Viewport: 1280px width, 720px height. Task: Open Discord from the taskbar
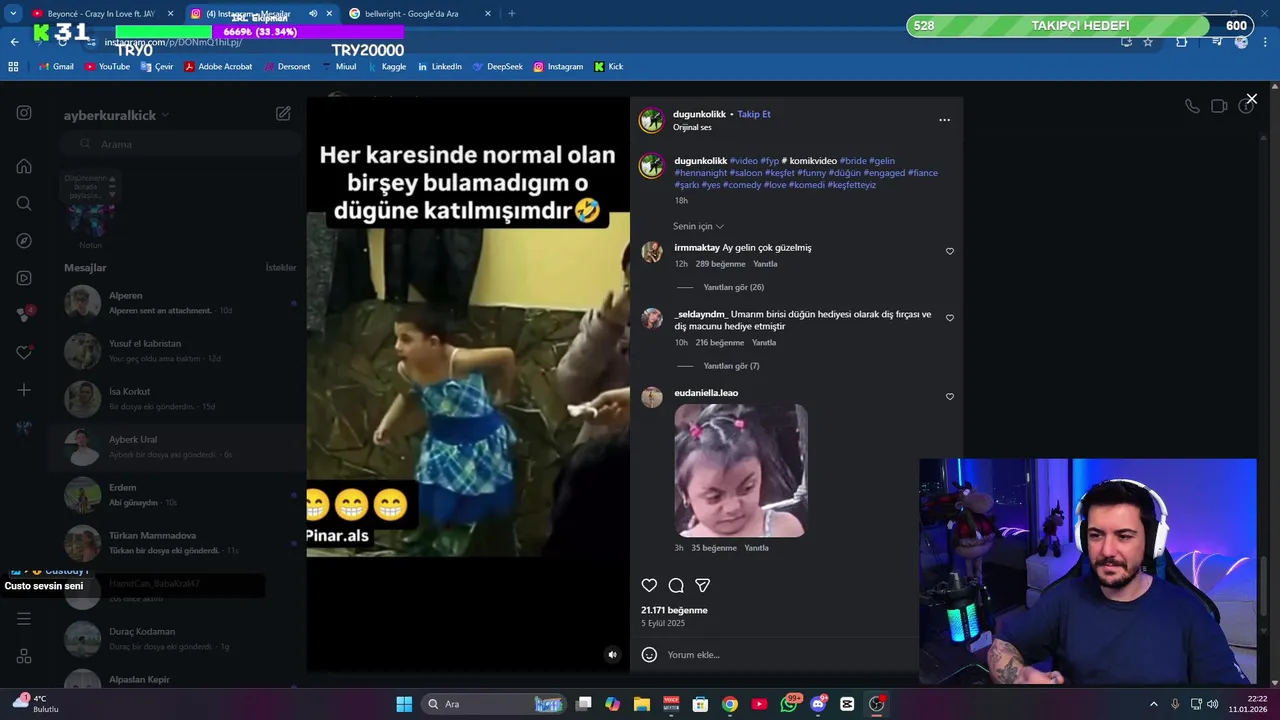[819, 704]
